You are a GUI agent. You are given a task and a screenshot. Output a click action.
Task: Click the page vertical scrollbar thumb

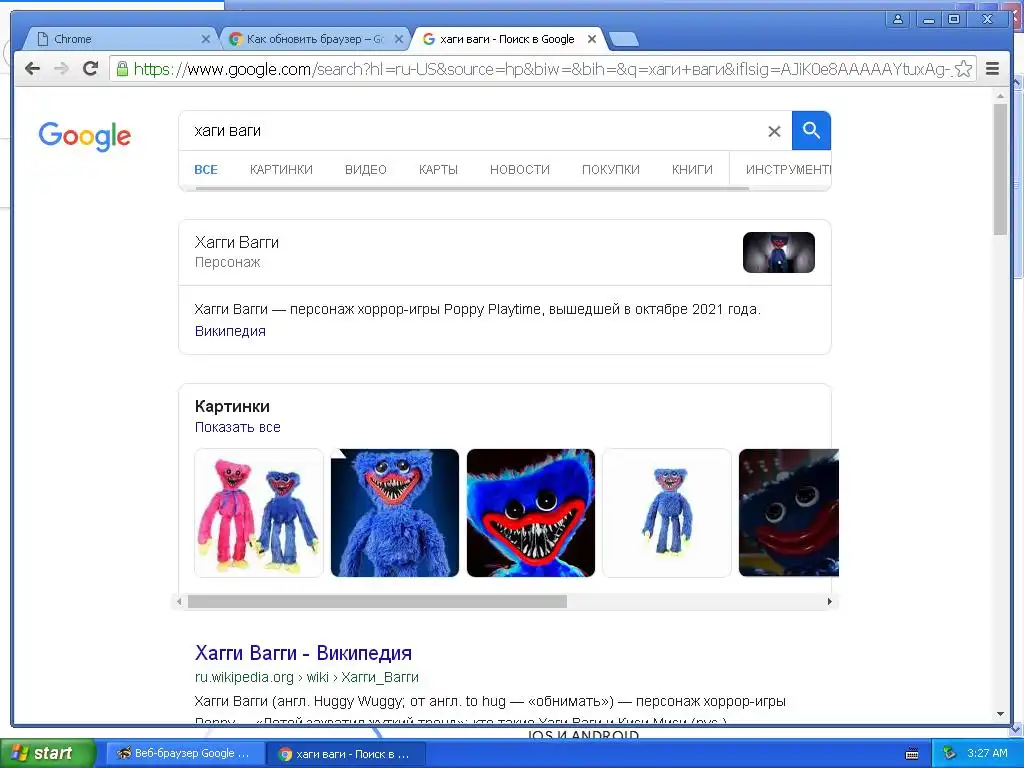1000,169
